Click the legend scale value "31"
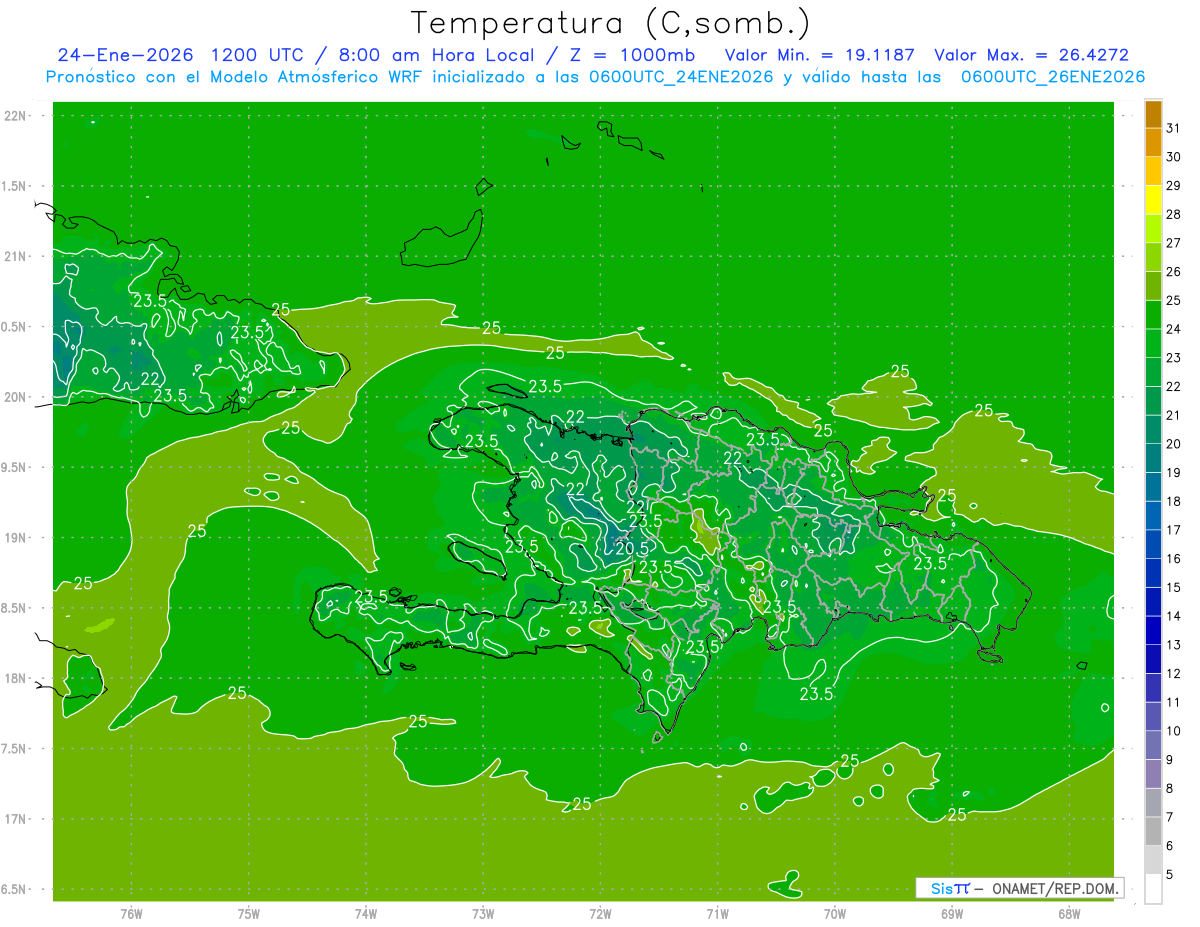The height and width of the screenshot is (927, 1200). tap(1174, 128)
